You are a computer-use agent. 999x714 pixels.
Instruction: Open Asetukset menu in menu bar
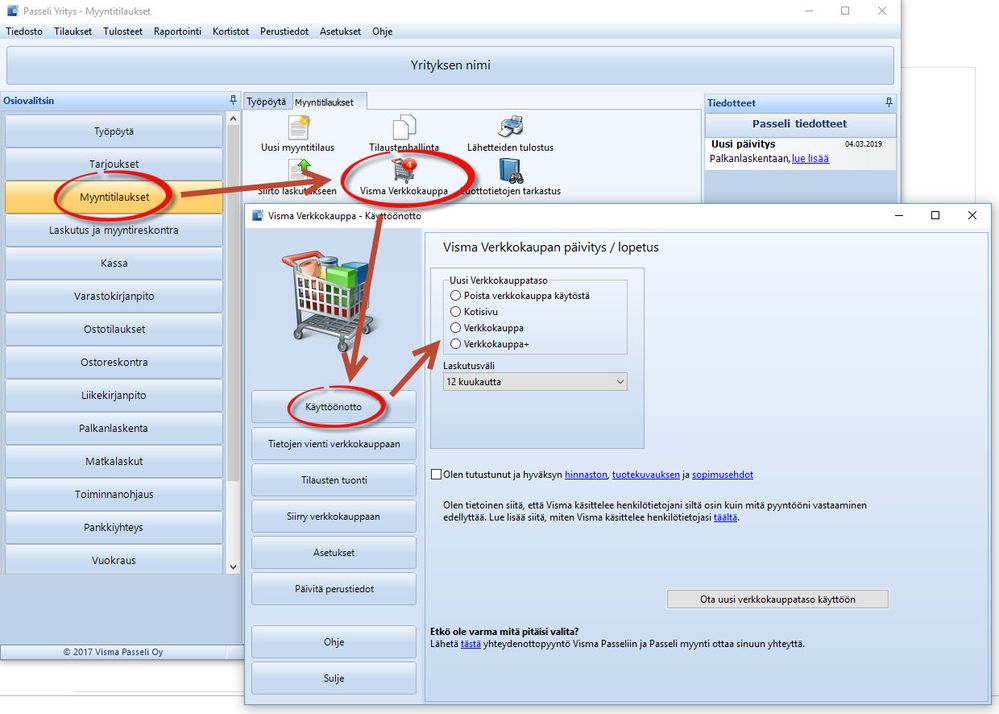click(340, 31)
